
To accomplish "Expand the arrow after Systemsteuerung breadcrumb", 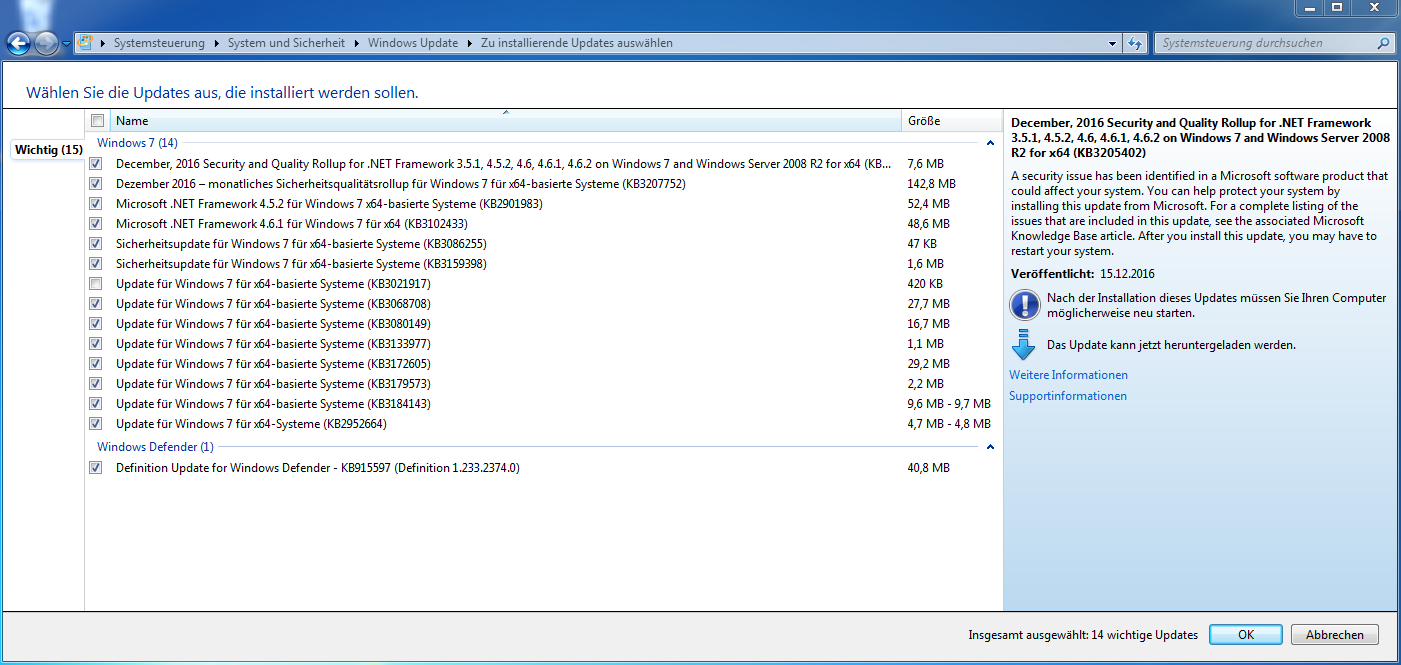I will point(216,43).
